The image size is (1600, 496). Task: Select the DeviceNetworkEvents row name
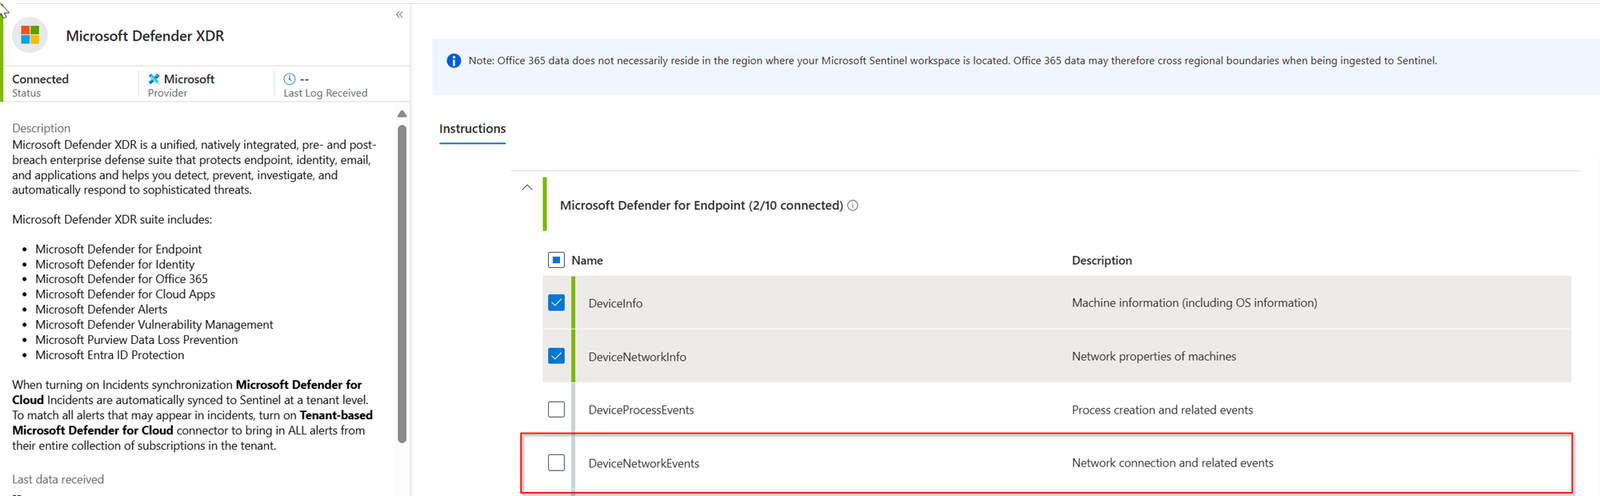[x=643, y=464]
